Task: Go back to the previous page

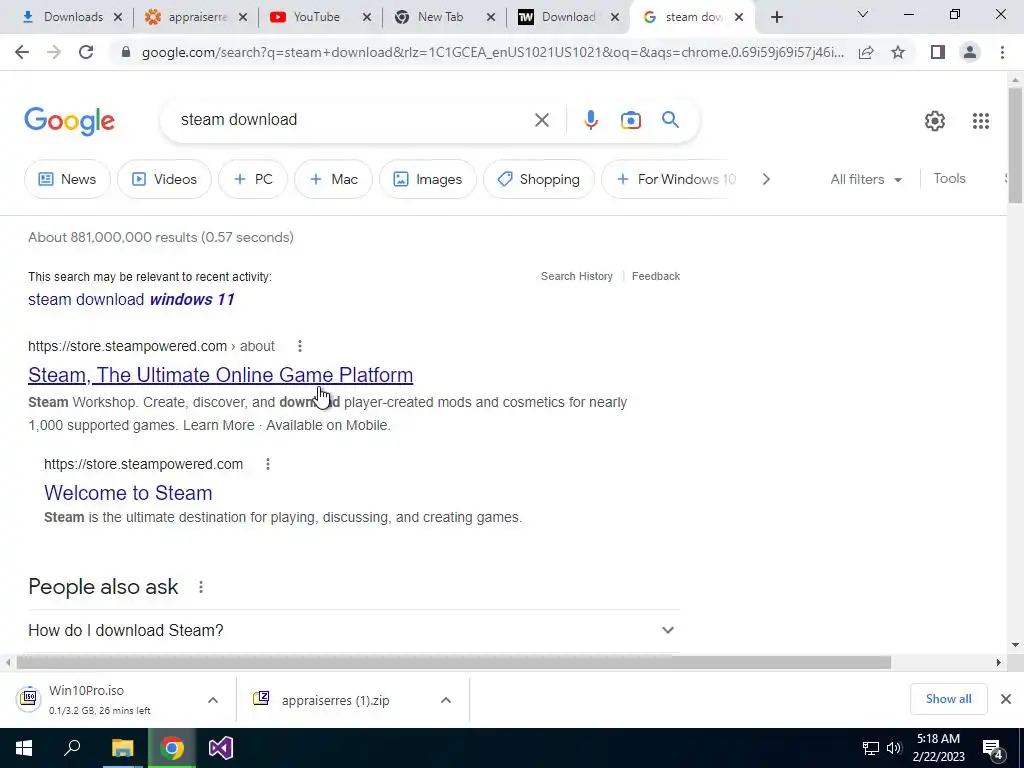Action: [x=22, y=52]
